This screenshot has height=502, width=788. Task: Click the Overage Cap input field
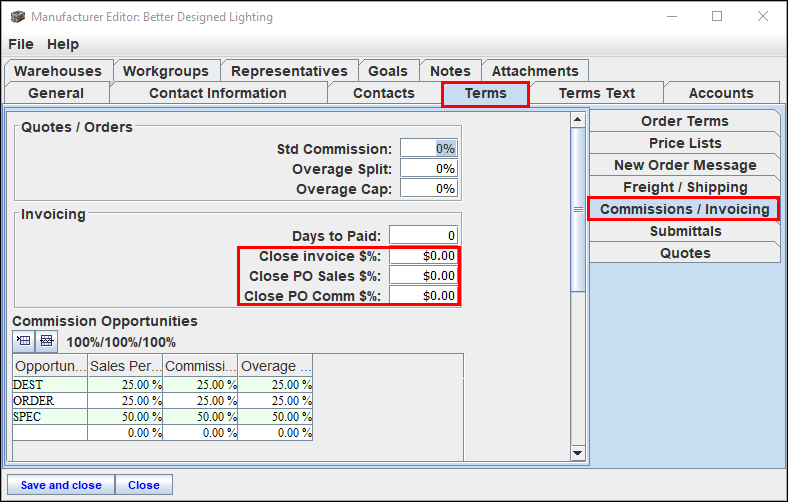(x=429, y=189)
